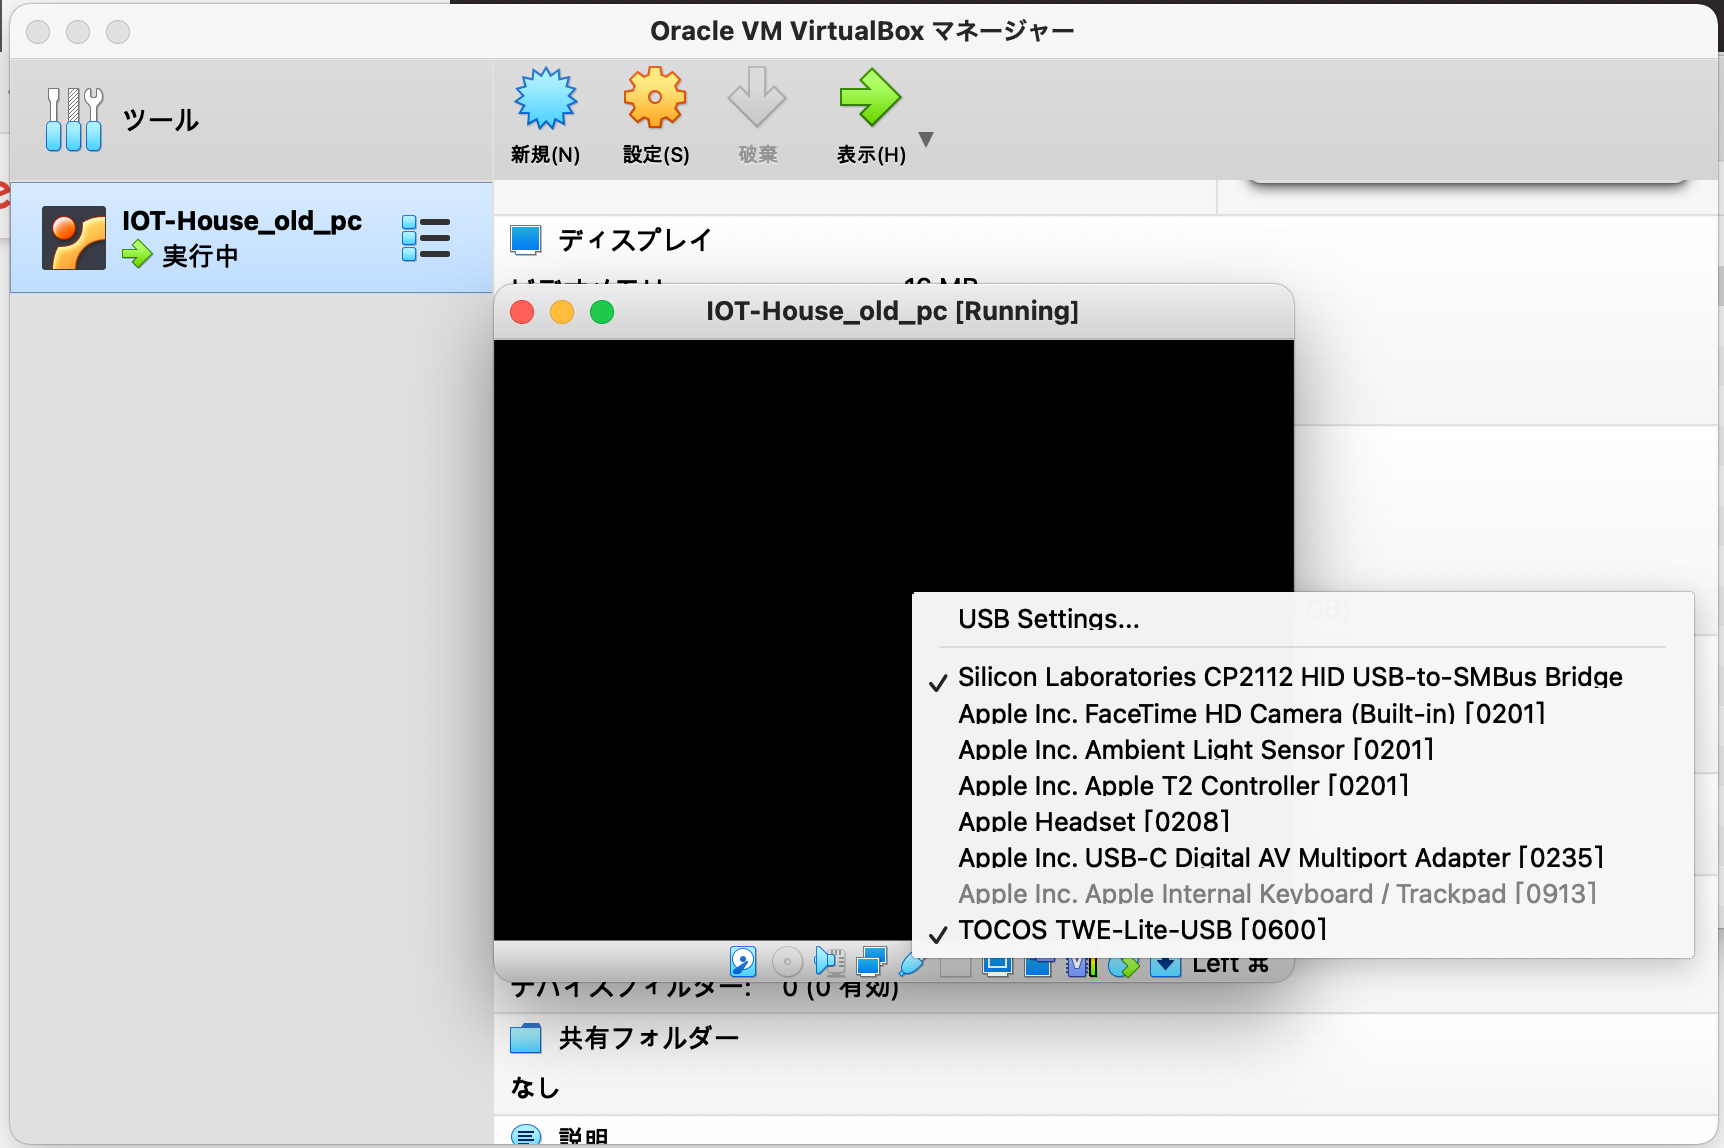This screenshot has height=1148, width=1724.
Task: Click the display status bar icon
Action: [x=997, y=965]
